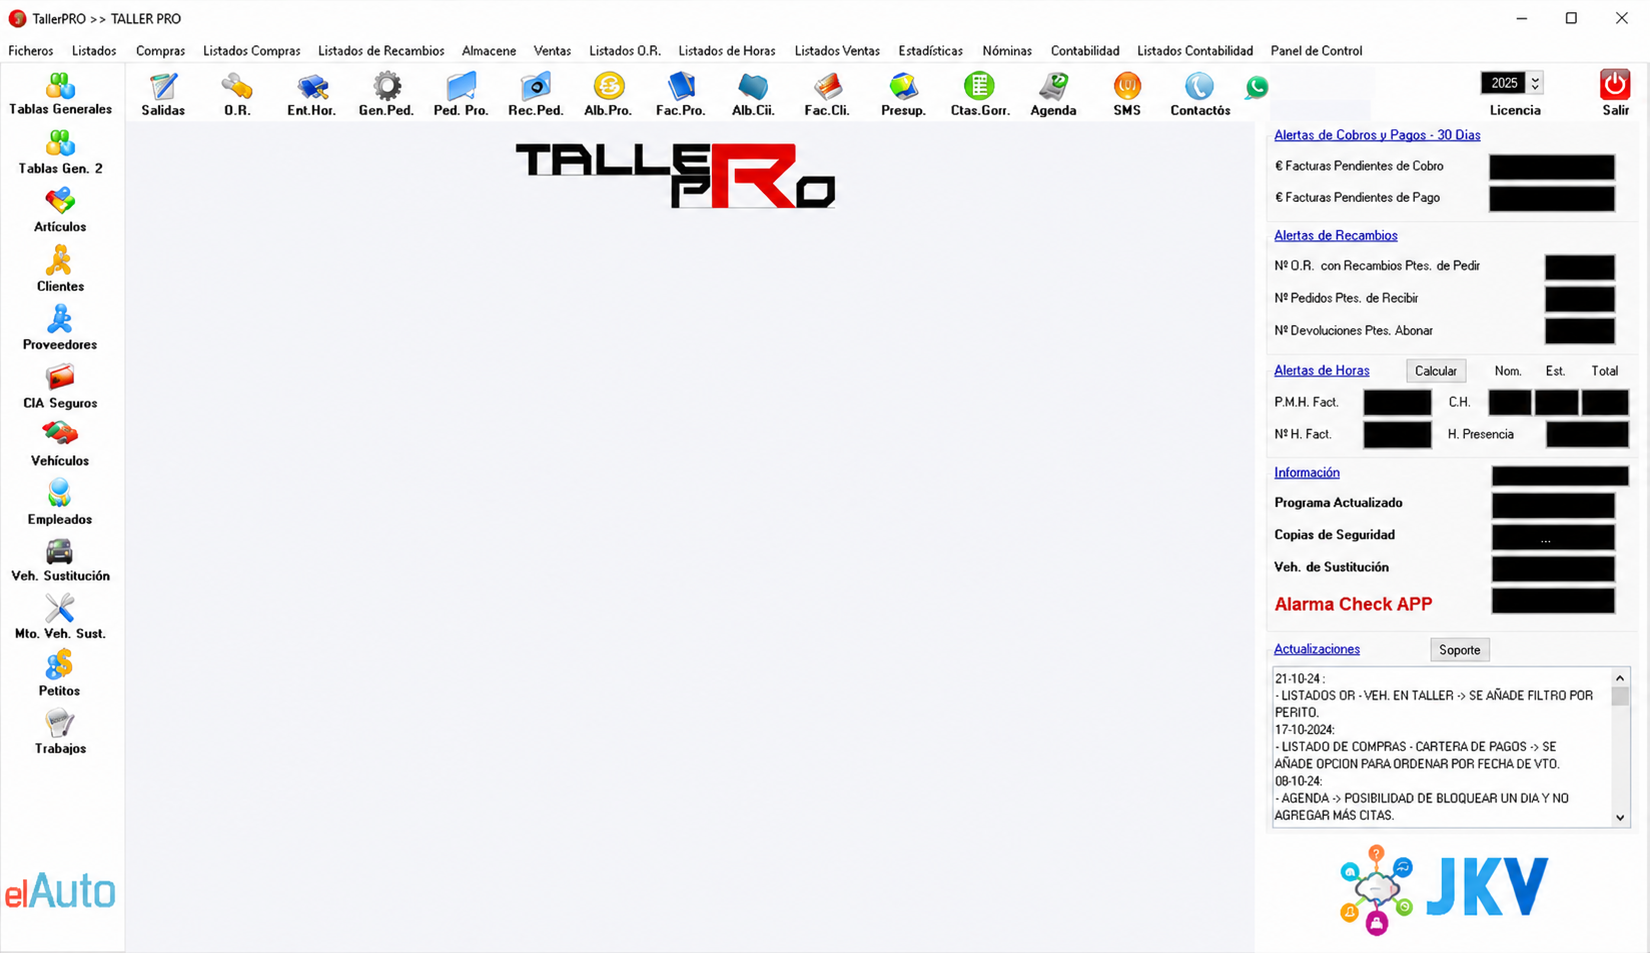
Task: Open Alertas de Recambios link
Action: coord(1335,236)
